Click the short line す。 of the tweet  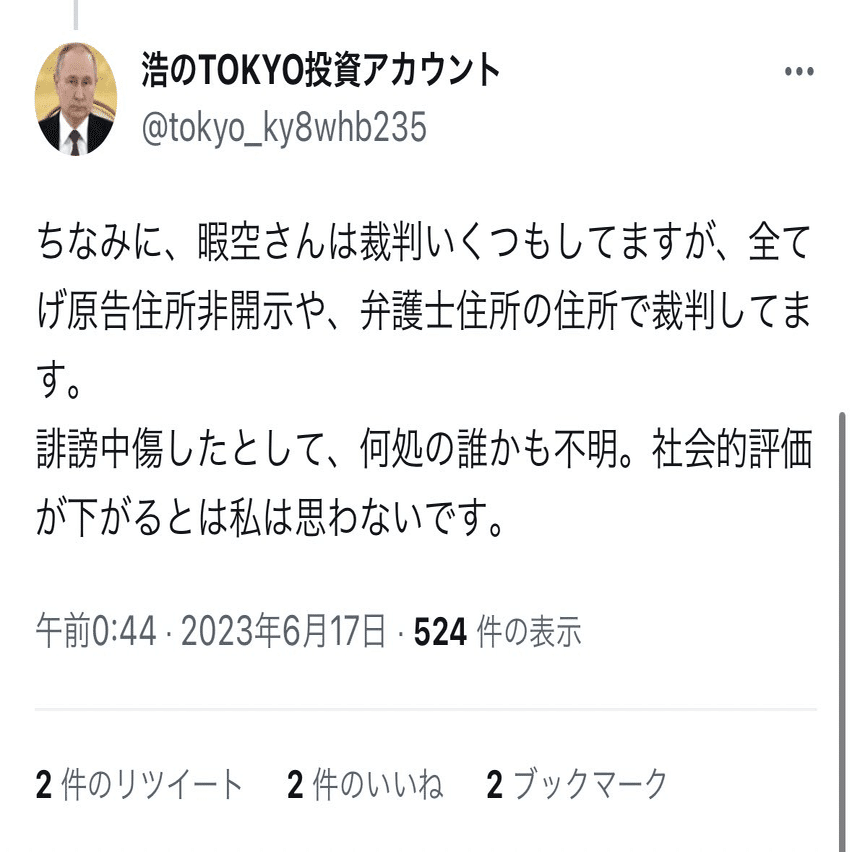tap(59, 380)
